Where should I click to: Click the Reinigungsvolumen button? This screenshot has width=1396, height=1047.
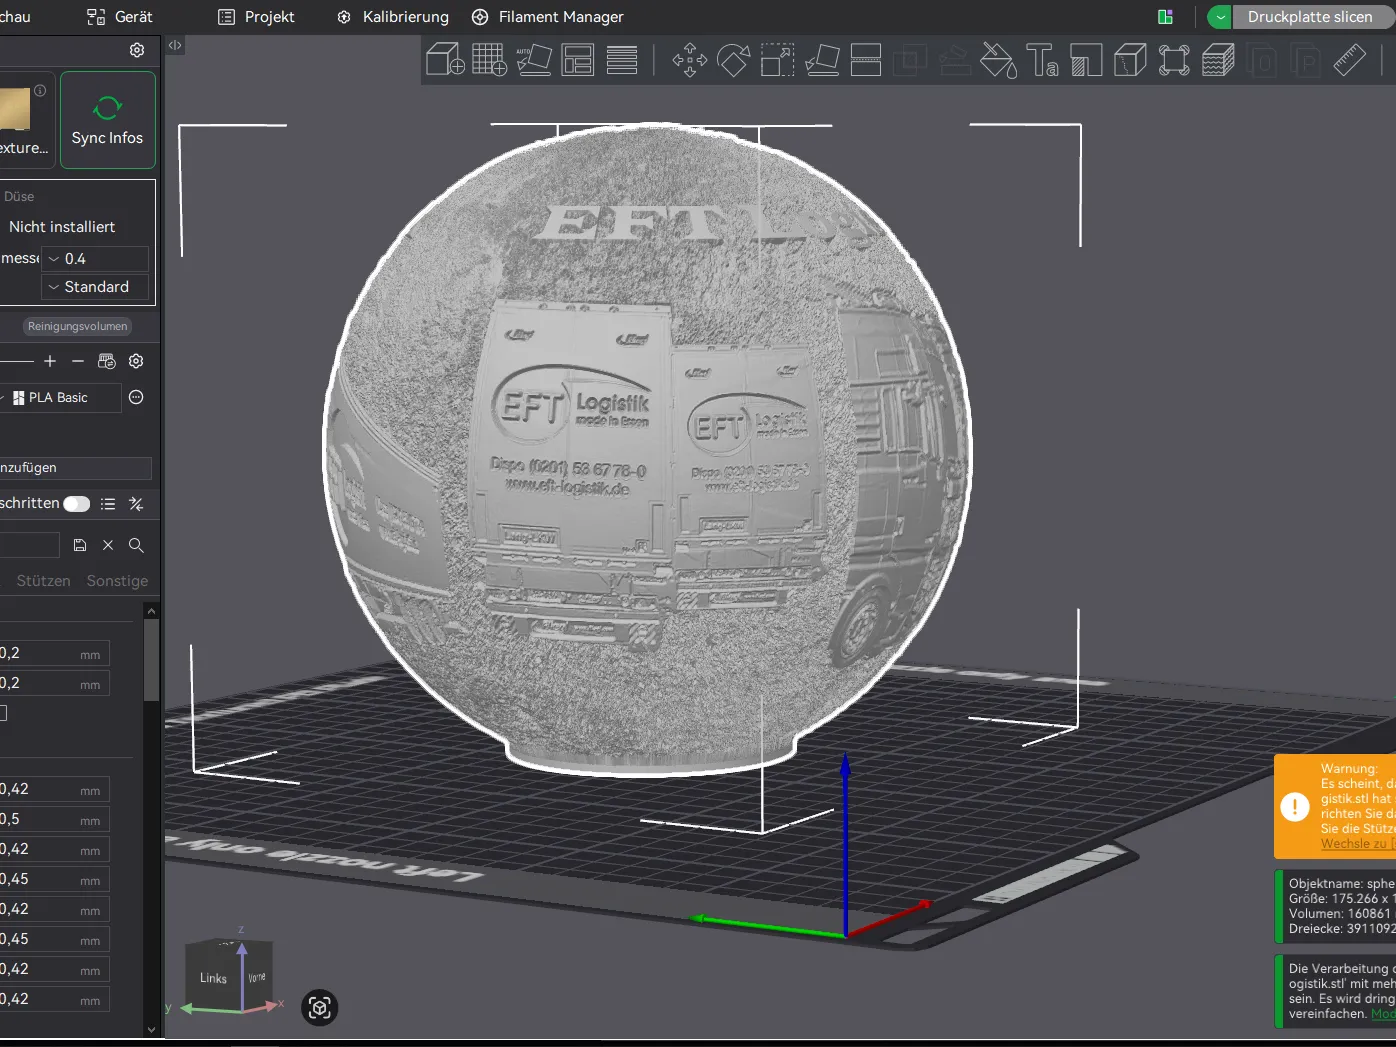[78, 326]
